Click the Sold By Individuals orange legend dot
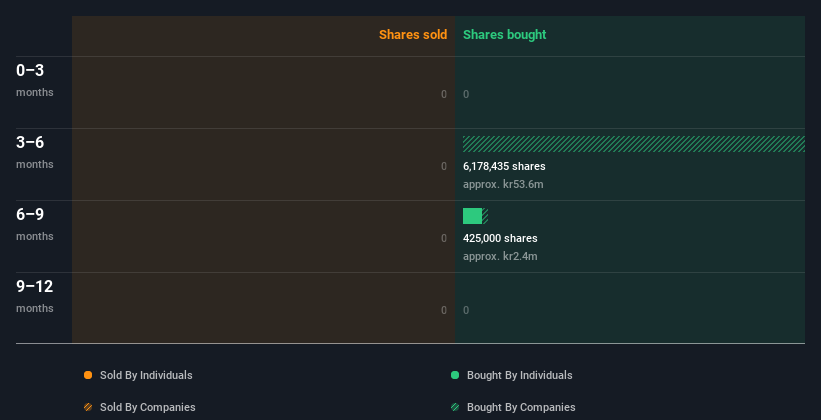Screen dimensions: 821x420 click(88, 375)
